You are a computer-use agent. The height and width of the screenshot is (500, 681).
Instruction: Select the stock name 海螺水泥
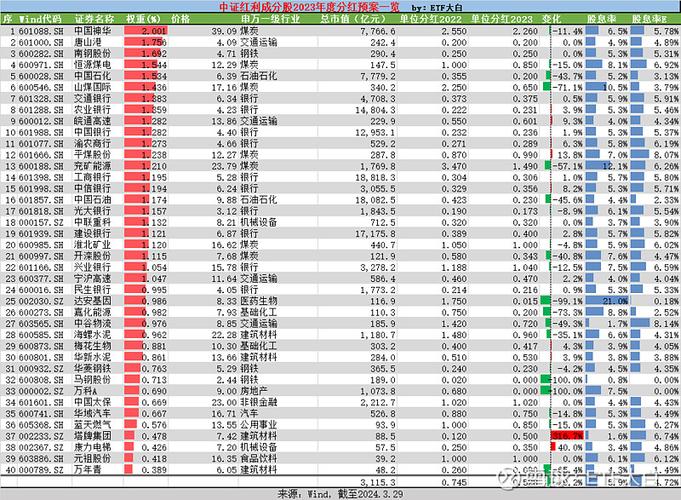[x=93, y=335]
